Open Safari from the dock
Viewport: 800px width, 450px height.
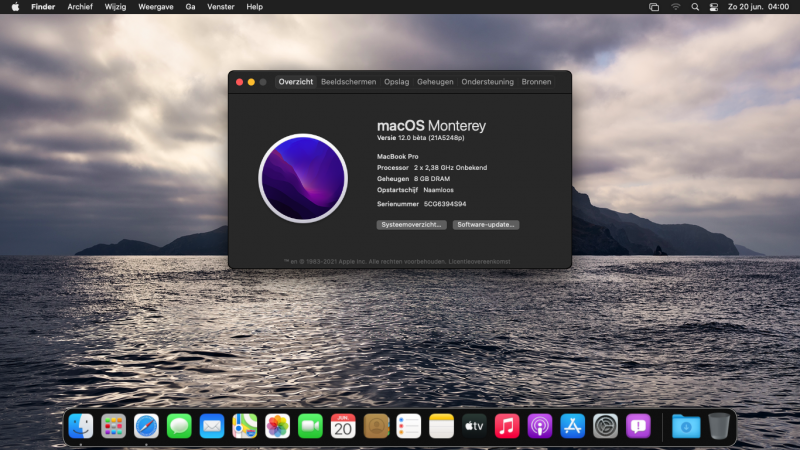click(x=146, y=426)
